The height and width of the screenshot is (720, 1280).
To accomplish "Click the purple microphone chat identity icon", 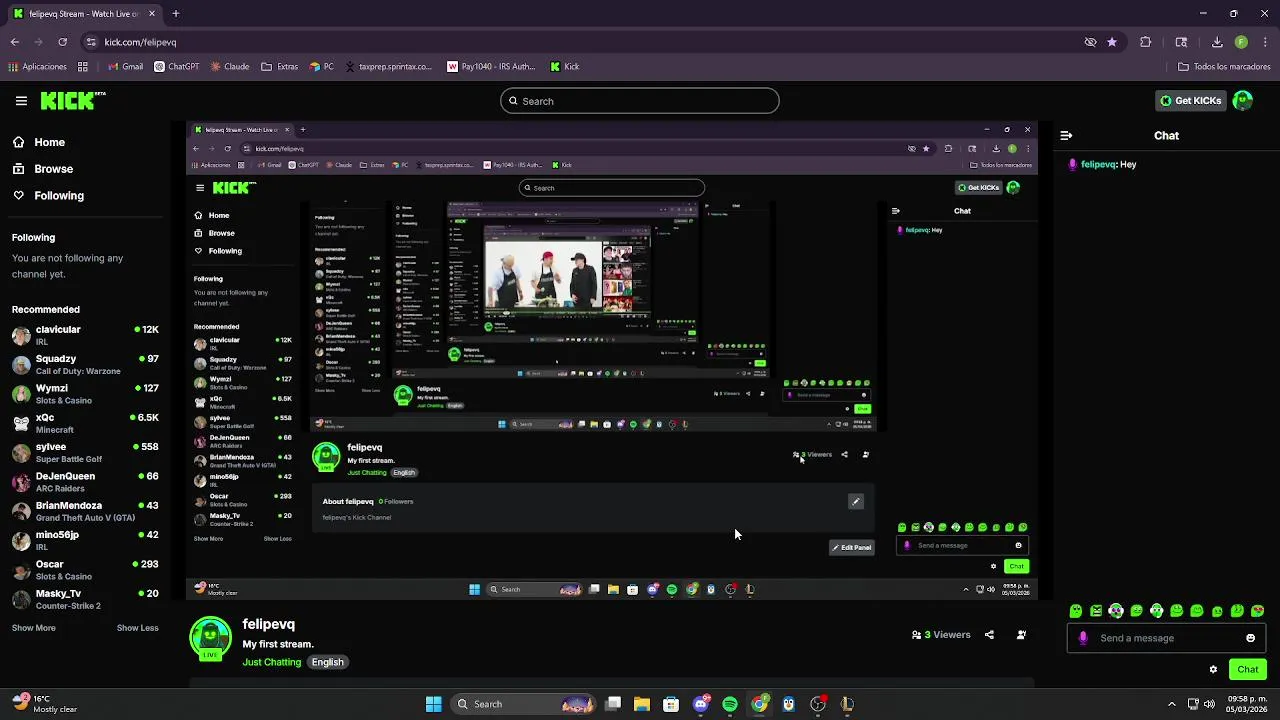I will point(1083,638).
